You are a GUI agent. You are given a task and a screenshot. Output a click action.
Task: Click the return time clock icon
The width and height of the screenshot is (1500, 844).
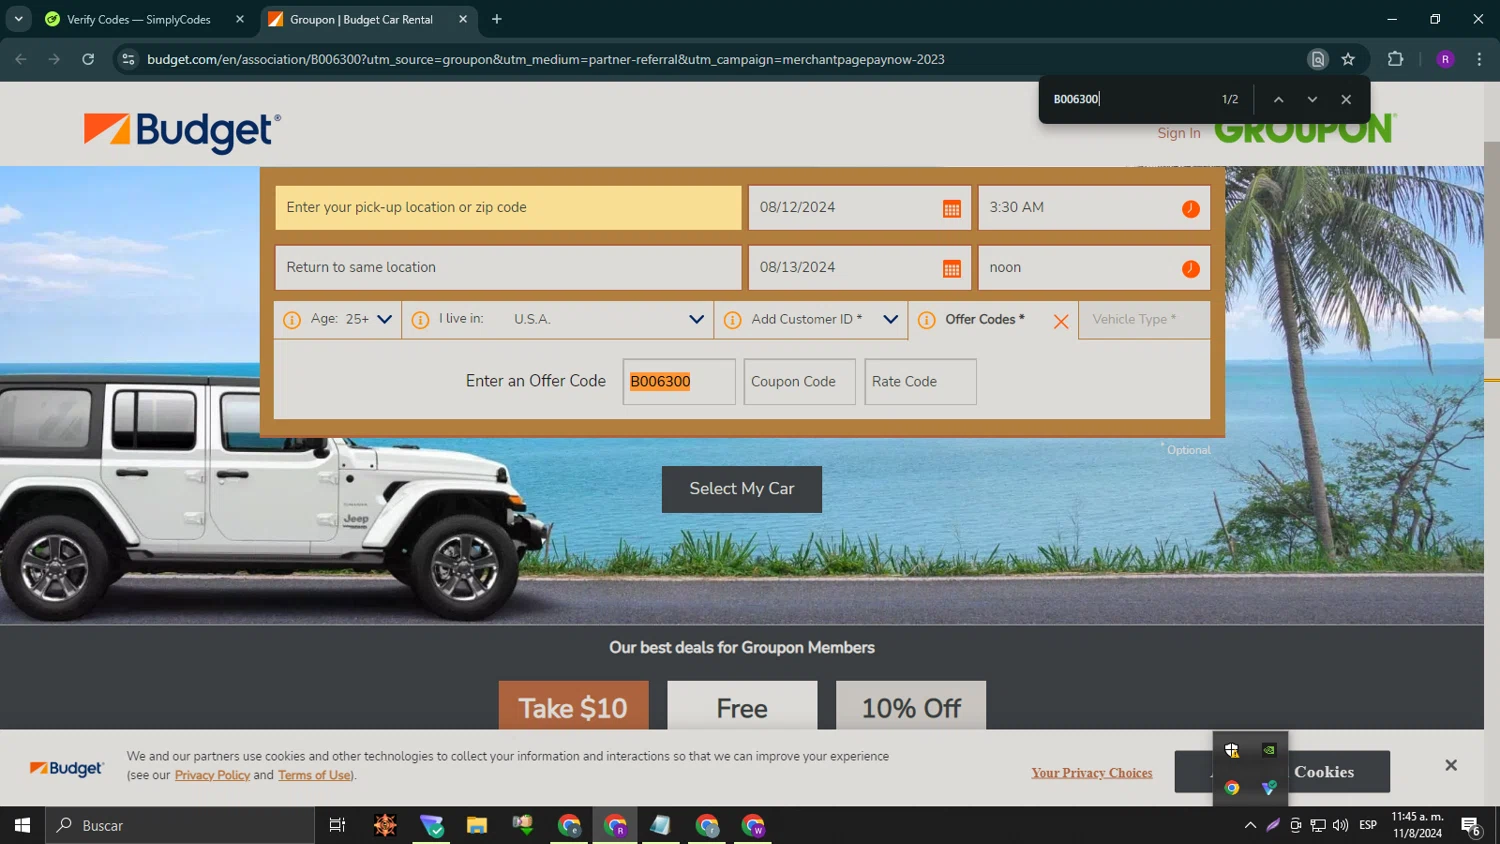(x=1190, y=268)
